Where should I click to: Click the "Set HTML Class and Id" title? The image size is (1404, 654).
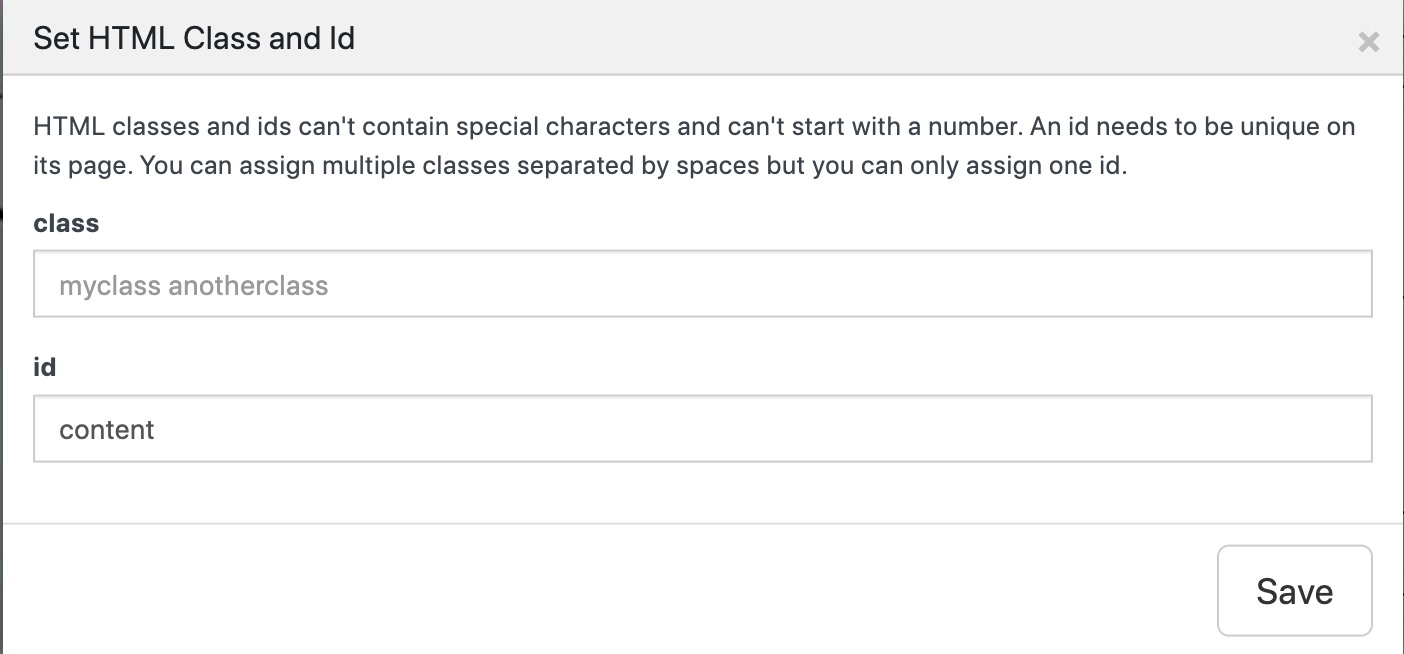click(x=194, y=39)
